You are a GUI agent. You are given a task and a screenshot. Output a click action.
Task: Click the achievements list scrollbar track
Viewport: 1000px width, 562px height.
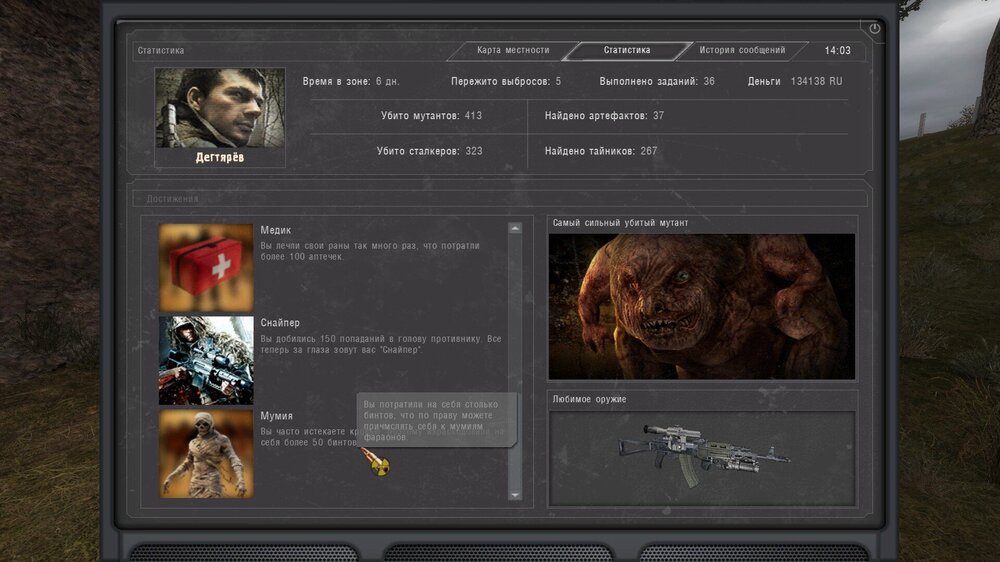coord(515,361)
